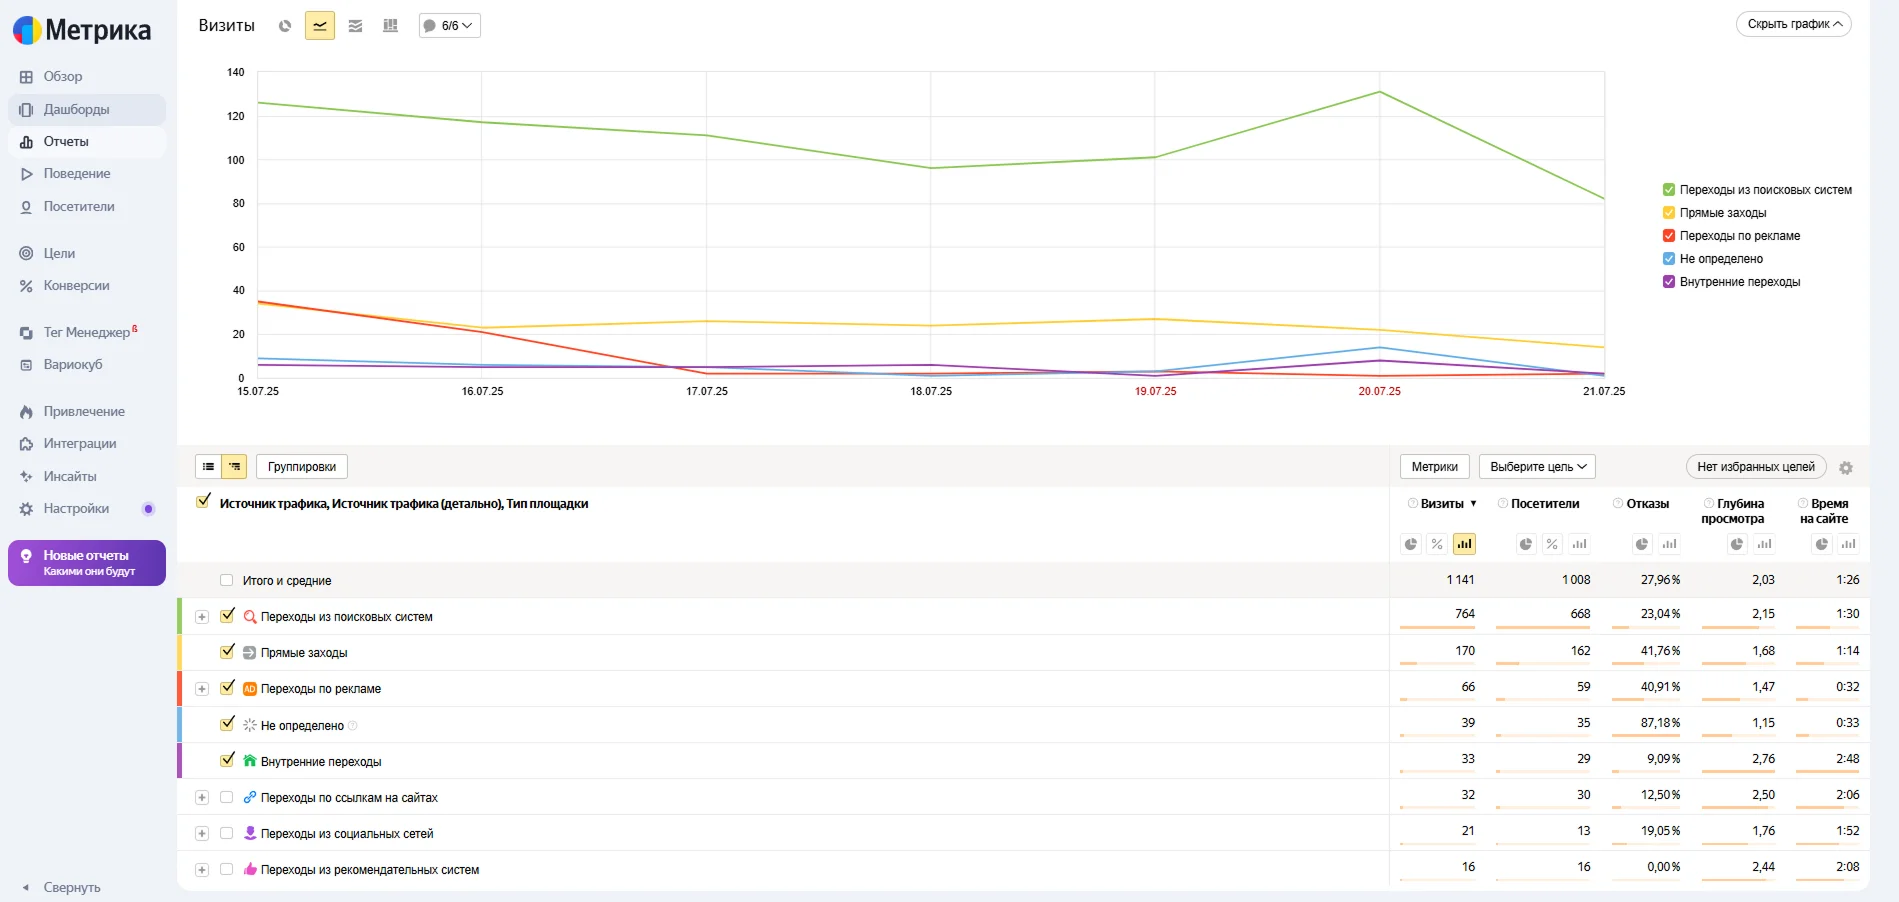
Task: Switch table to flat list view icon
Action: coord(208,467)
